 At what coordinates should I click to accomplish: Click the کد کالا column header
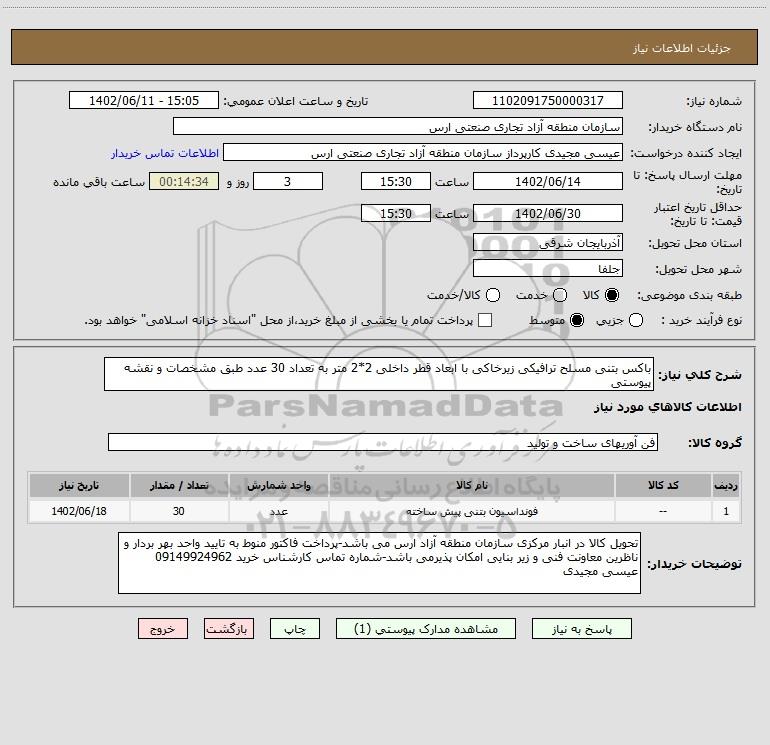663,485
